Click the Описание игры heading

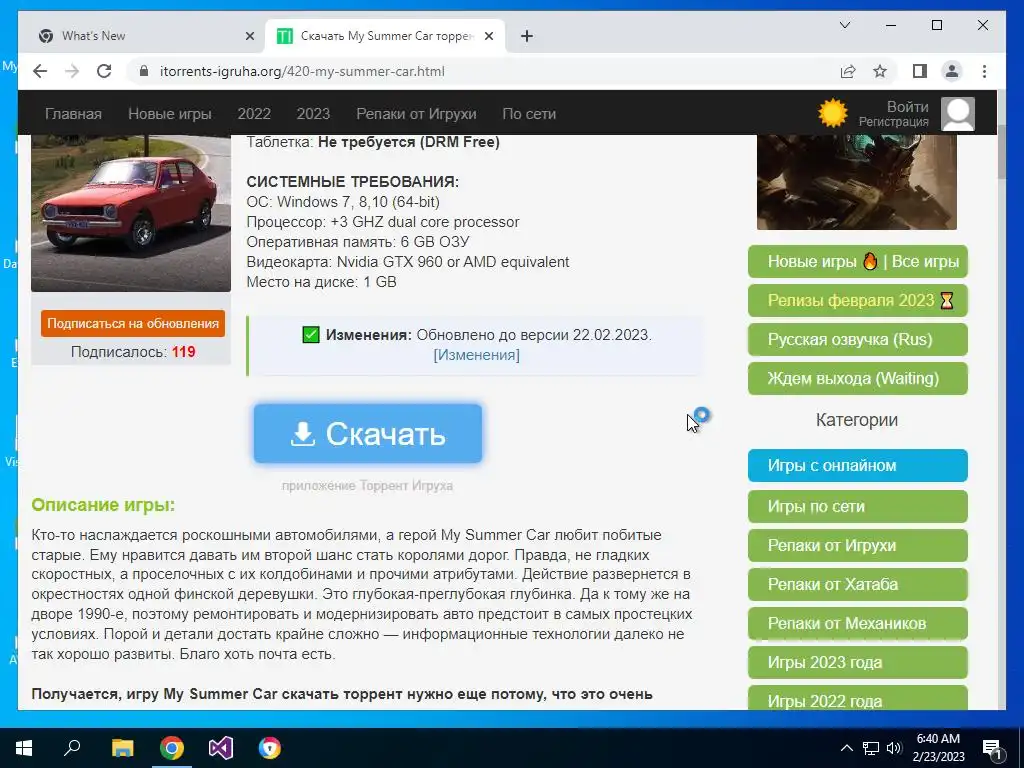click(x=103, y=505)
